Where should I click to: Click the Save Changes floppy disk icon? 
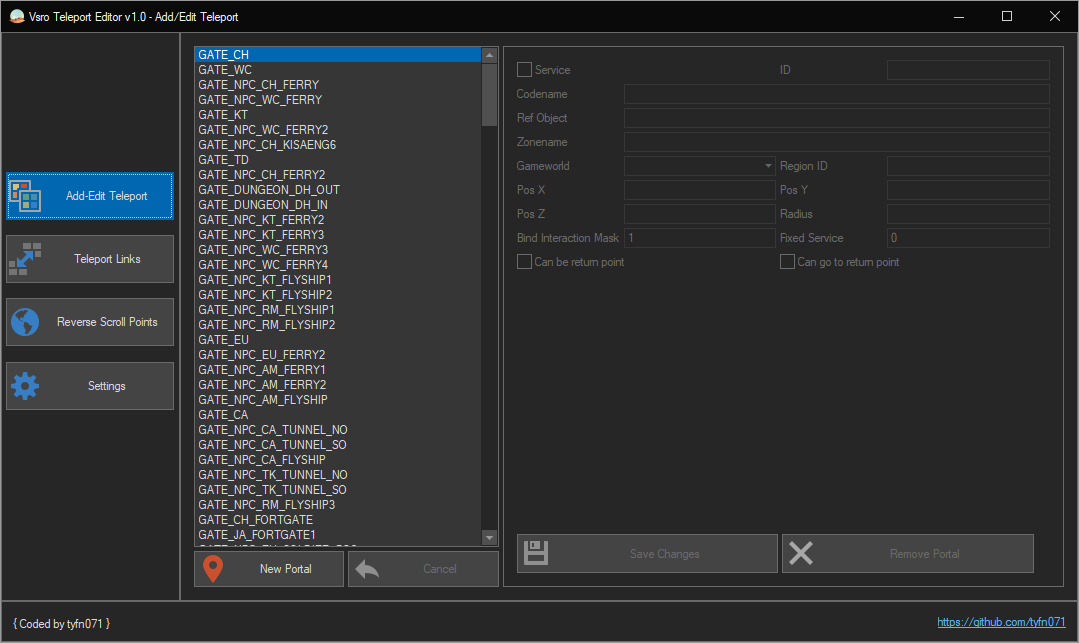point(537,553)
